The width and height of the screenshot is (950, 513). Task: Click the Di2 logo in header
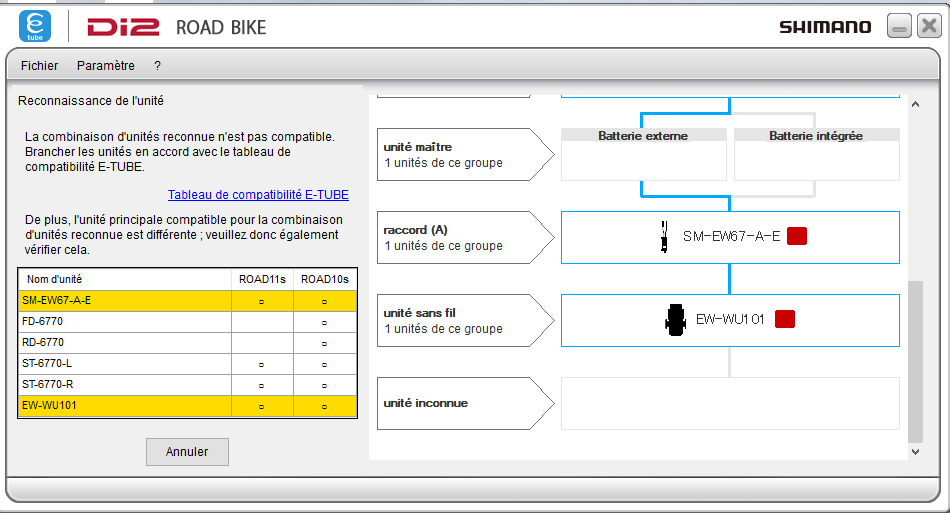[122, 27]
